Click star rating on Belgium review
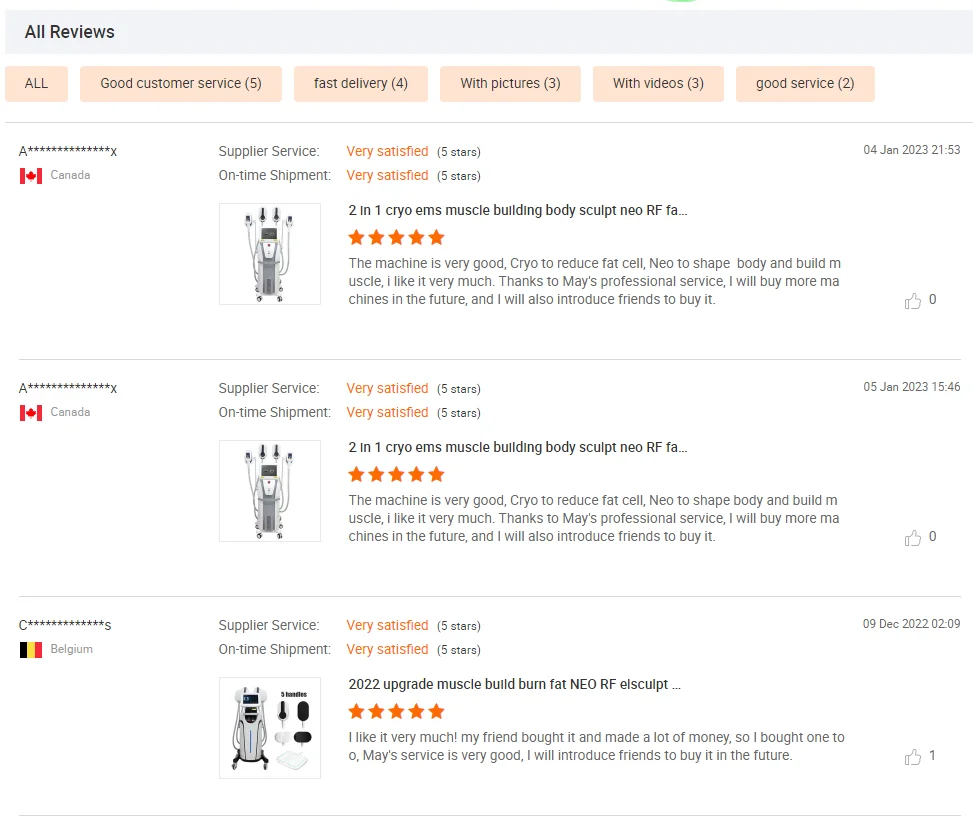973x825 pixels. click(x=396, y=712)
